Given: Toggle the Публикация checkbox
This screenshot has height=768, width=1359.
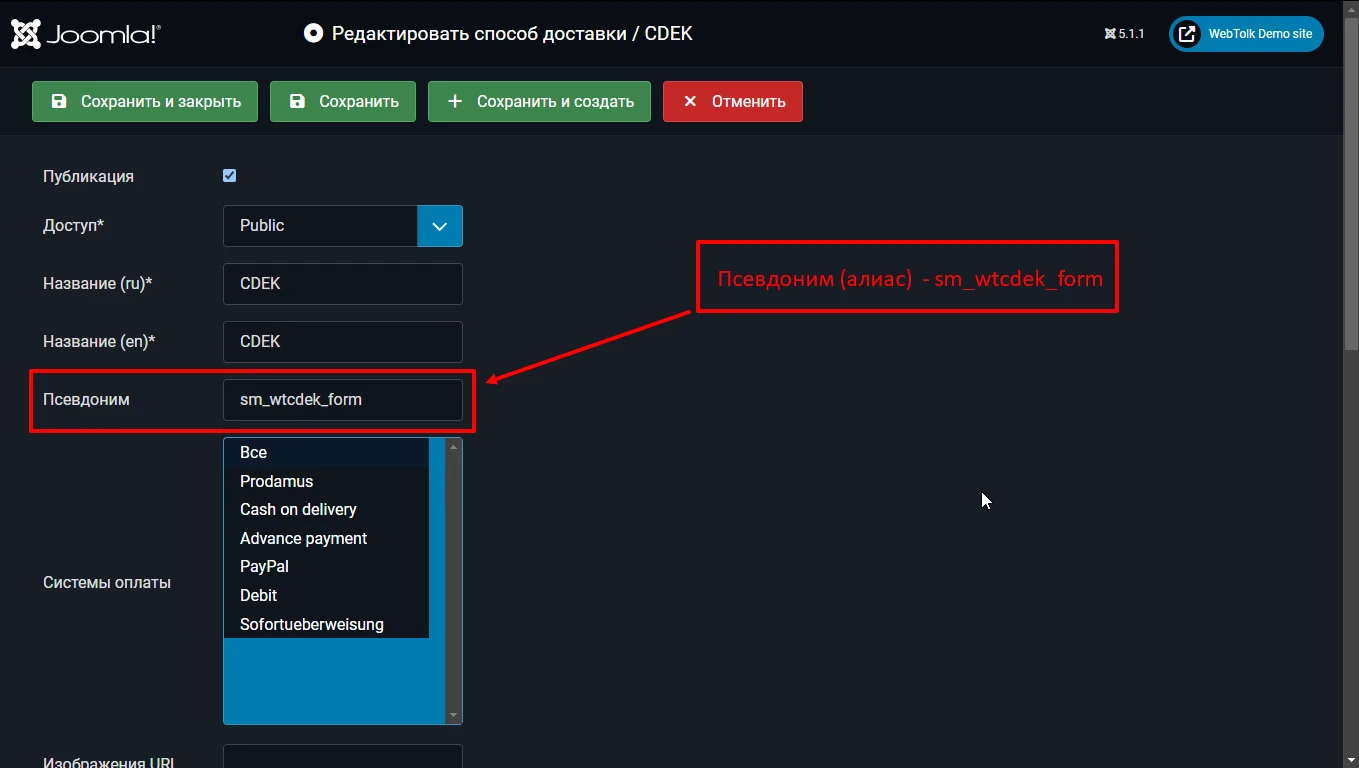Looking at the screenshot, I should coord(230,176).
